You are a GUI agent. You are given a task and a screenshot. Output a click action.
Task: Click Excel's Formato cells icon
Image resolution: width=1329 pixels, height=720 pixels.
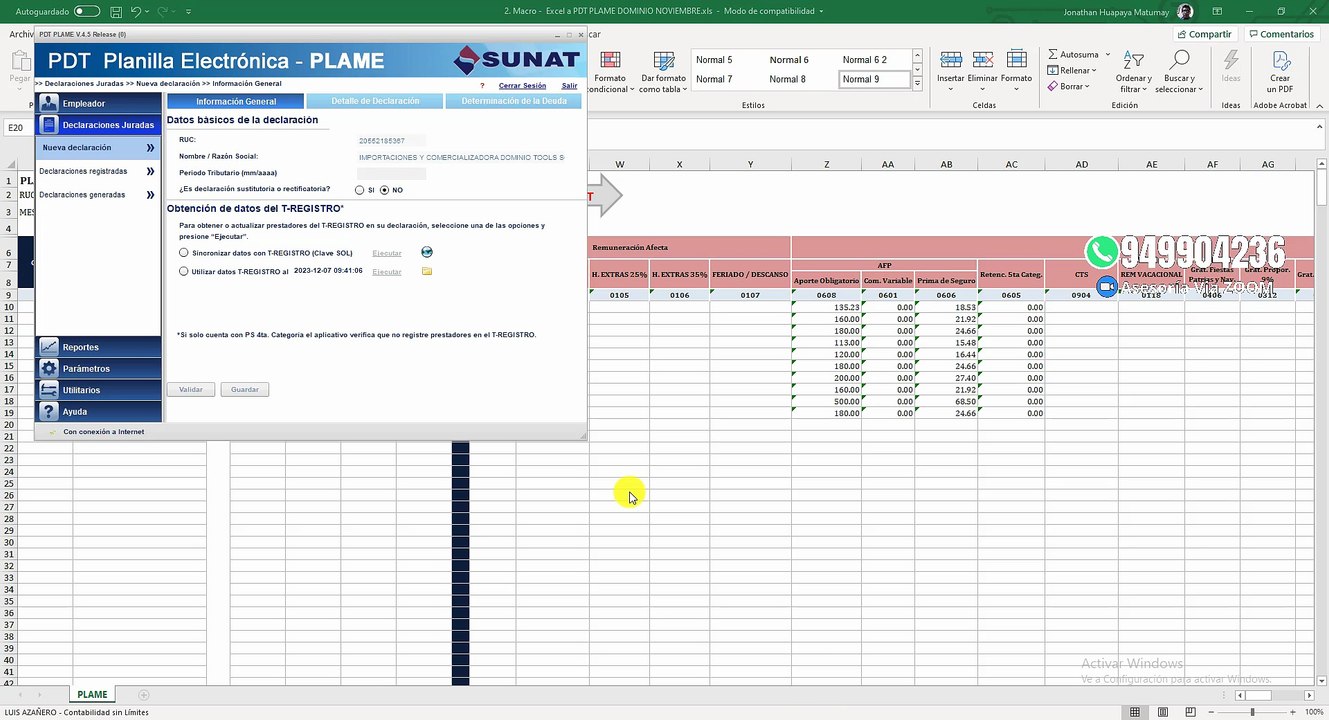(x=1016, y=60)
